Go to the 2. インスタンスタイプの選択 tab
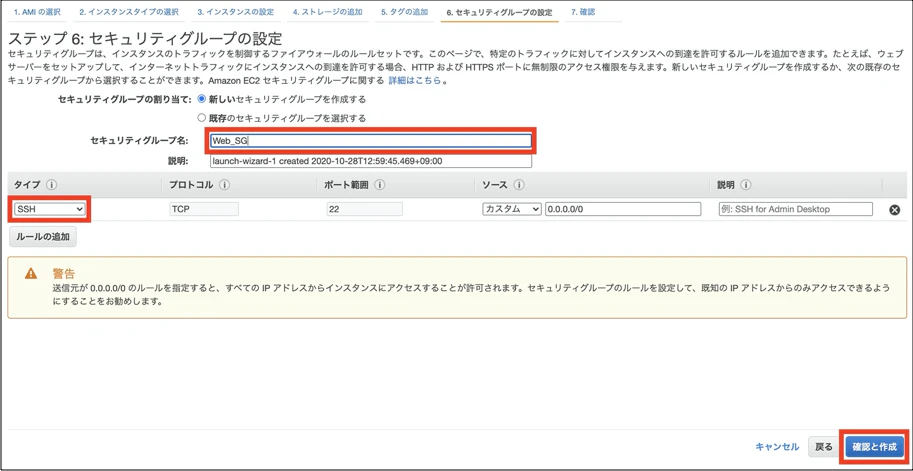913x471 pixels. 129,12
